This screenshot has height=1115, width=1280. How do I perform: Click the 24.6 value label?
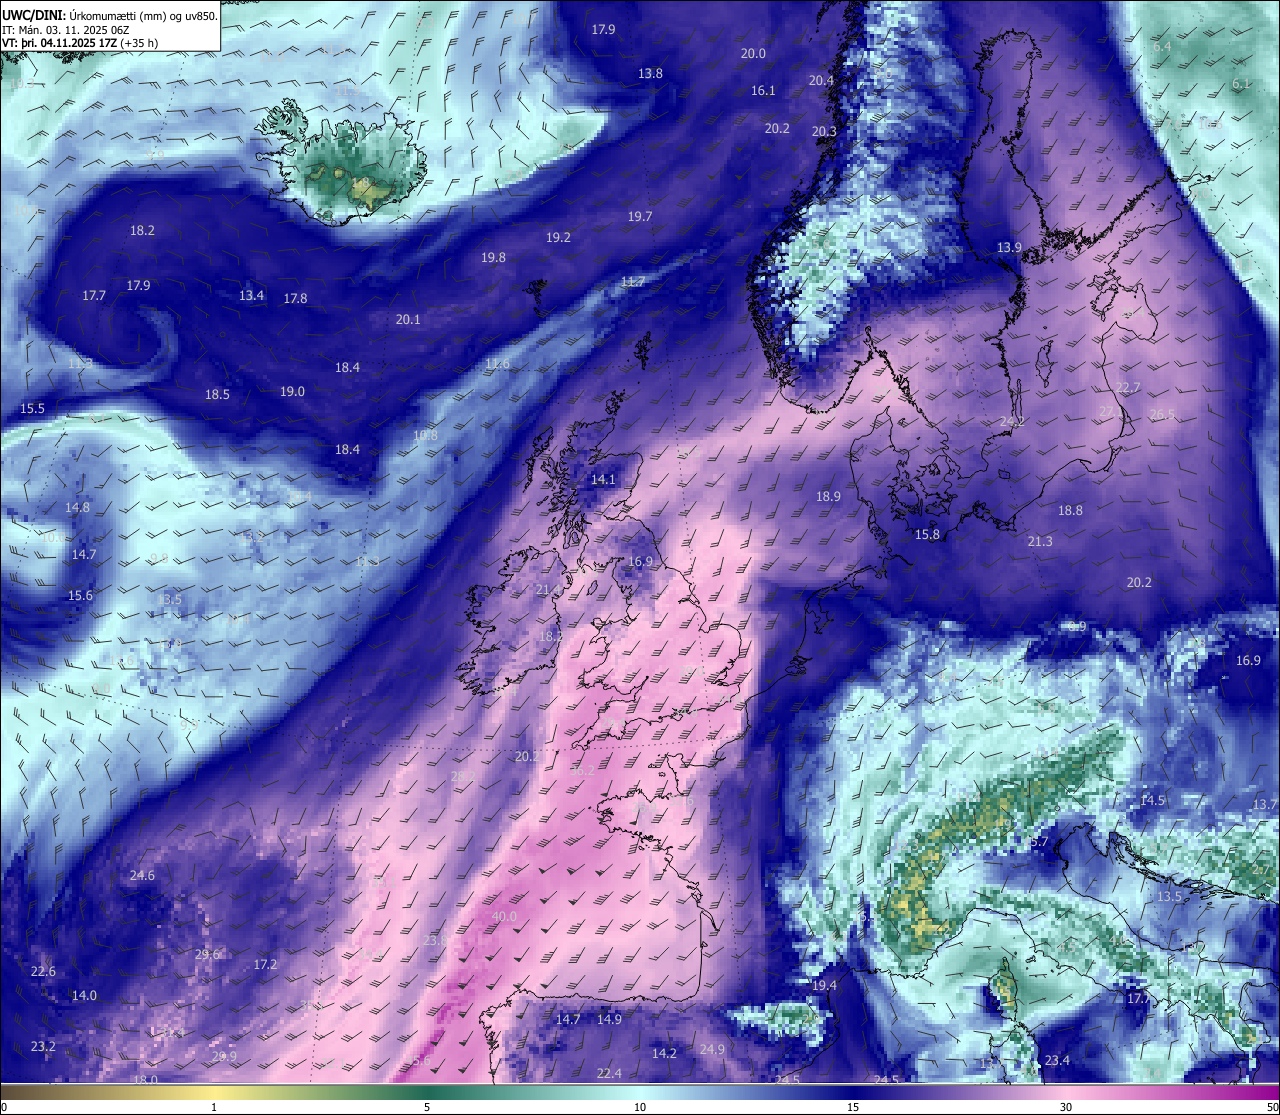click(142, 876)
